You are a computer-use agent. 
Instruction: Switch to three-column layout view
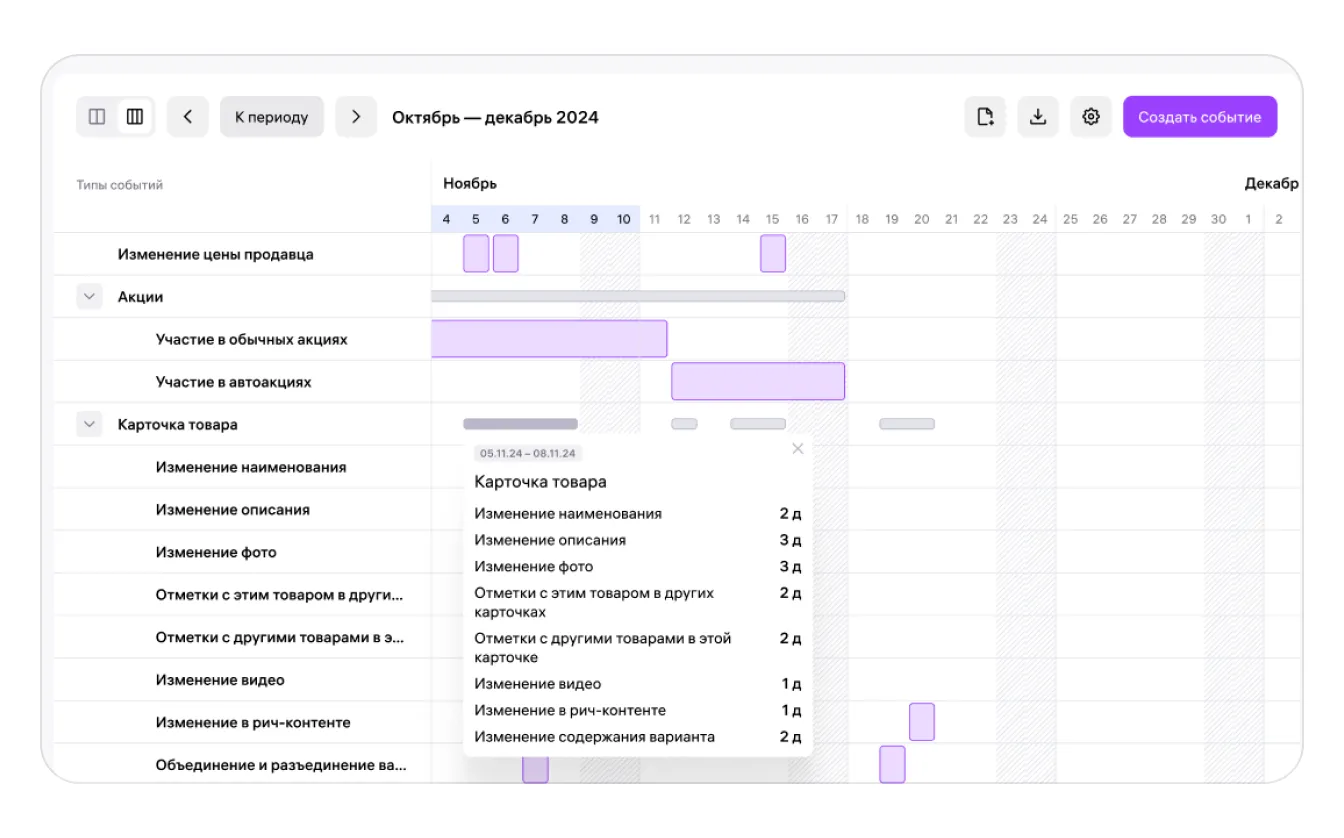coord(135,117)
